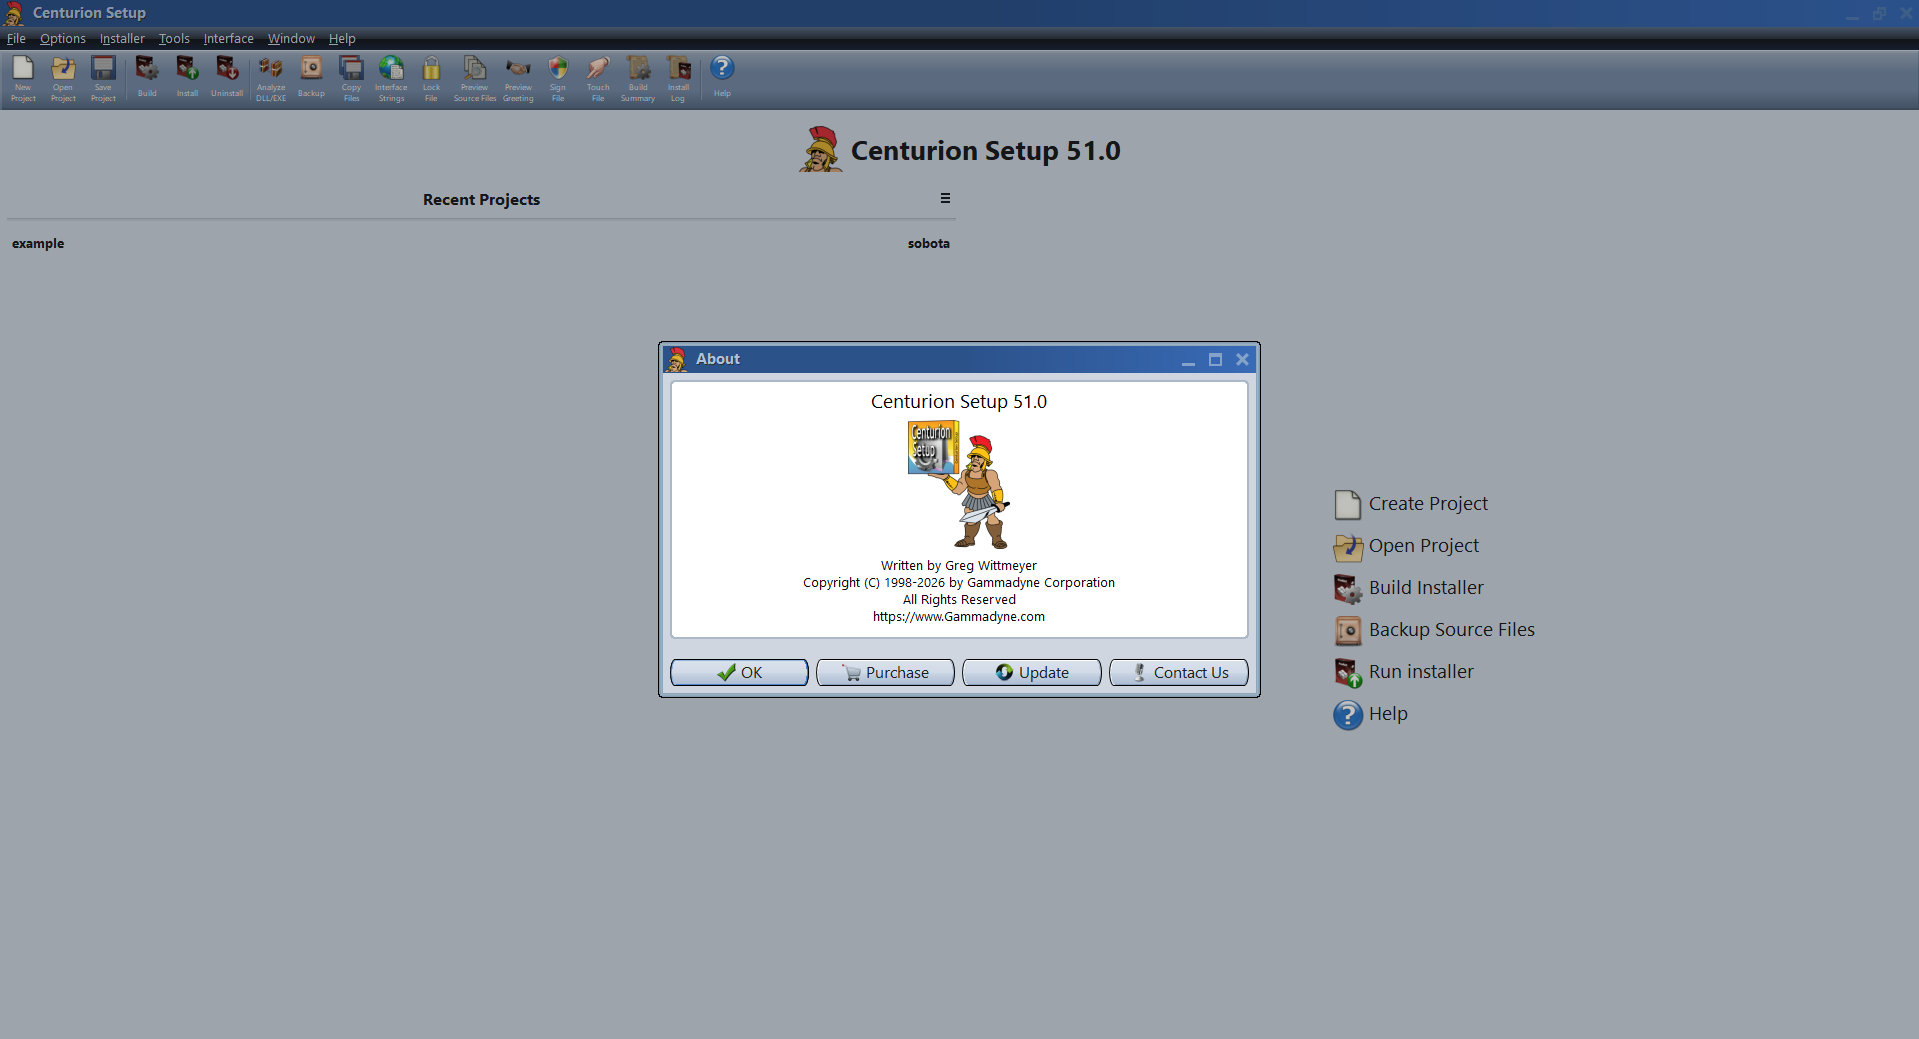
Task: Click OK in the About dialog
Action: 739,672
